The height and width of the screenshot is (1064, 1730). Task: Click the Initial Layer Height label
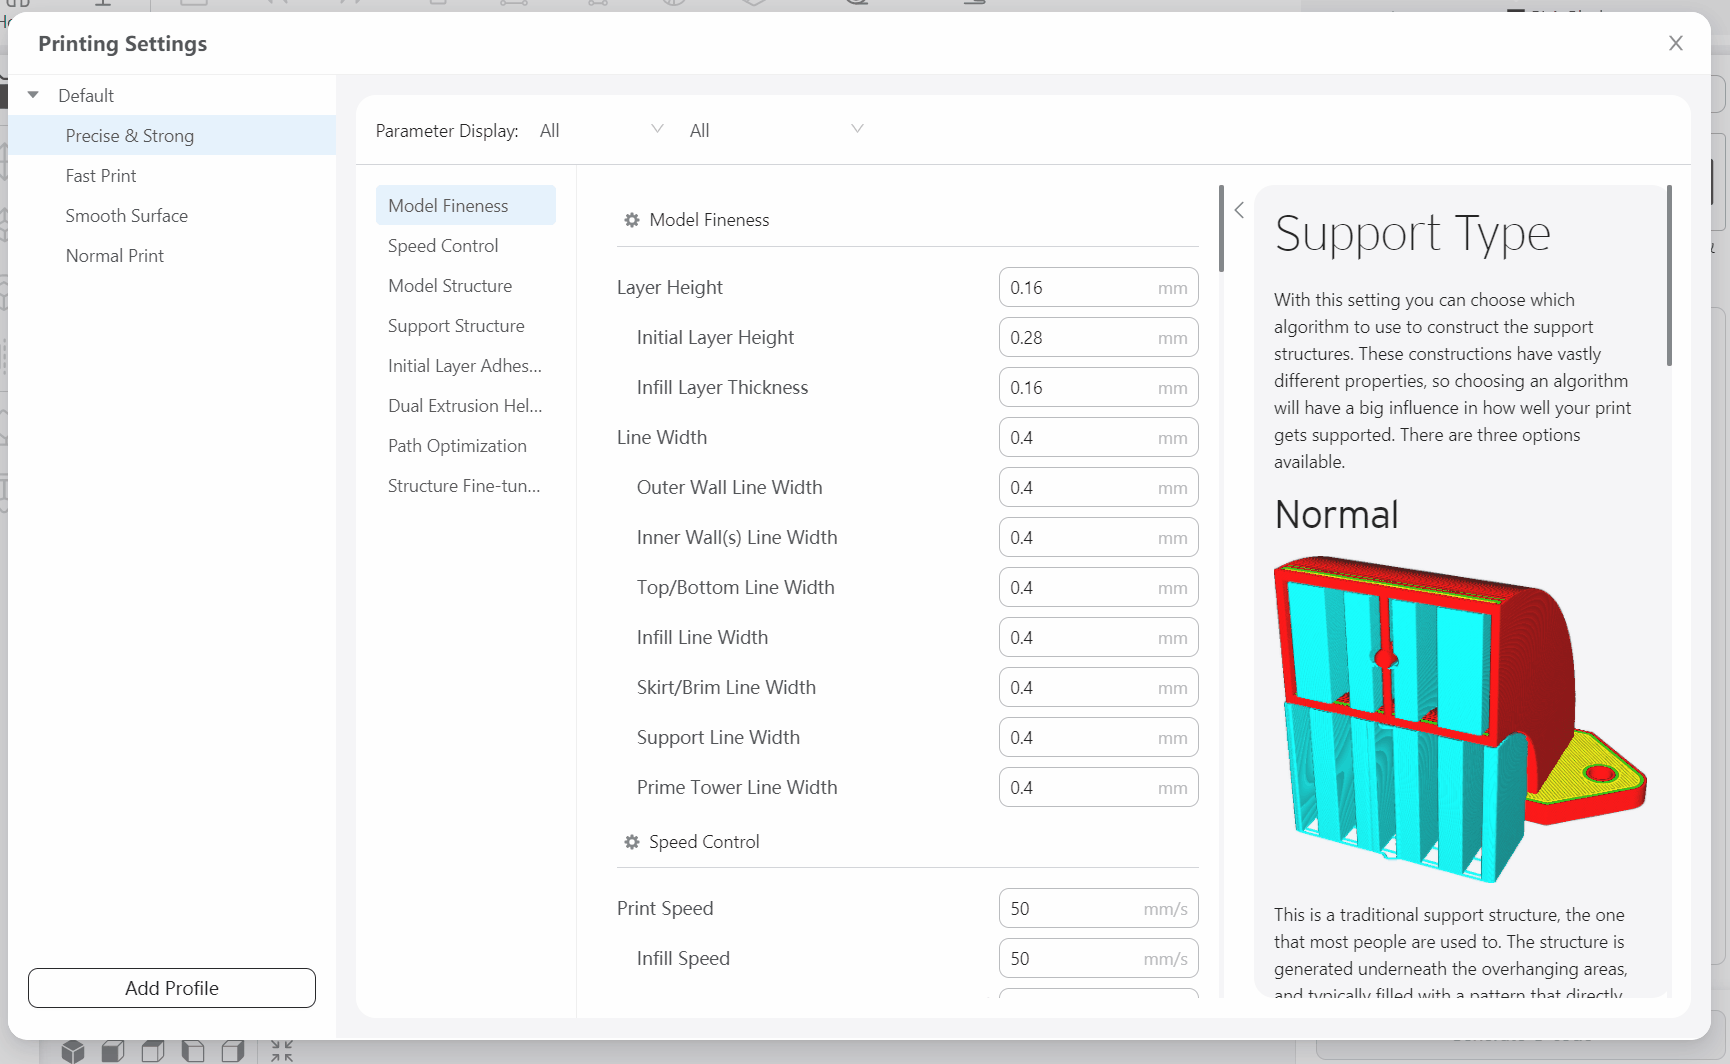715,337
